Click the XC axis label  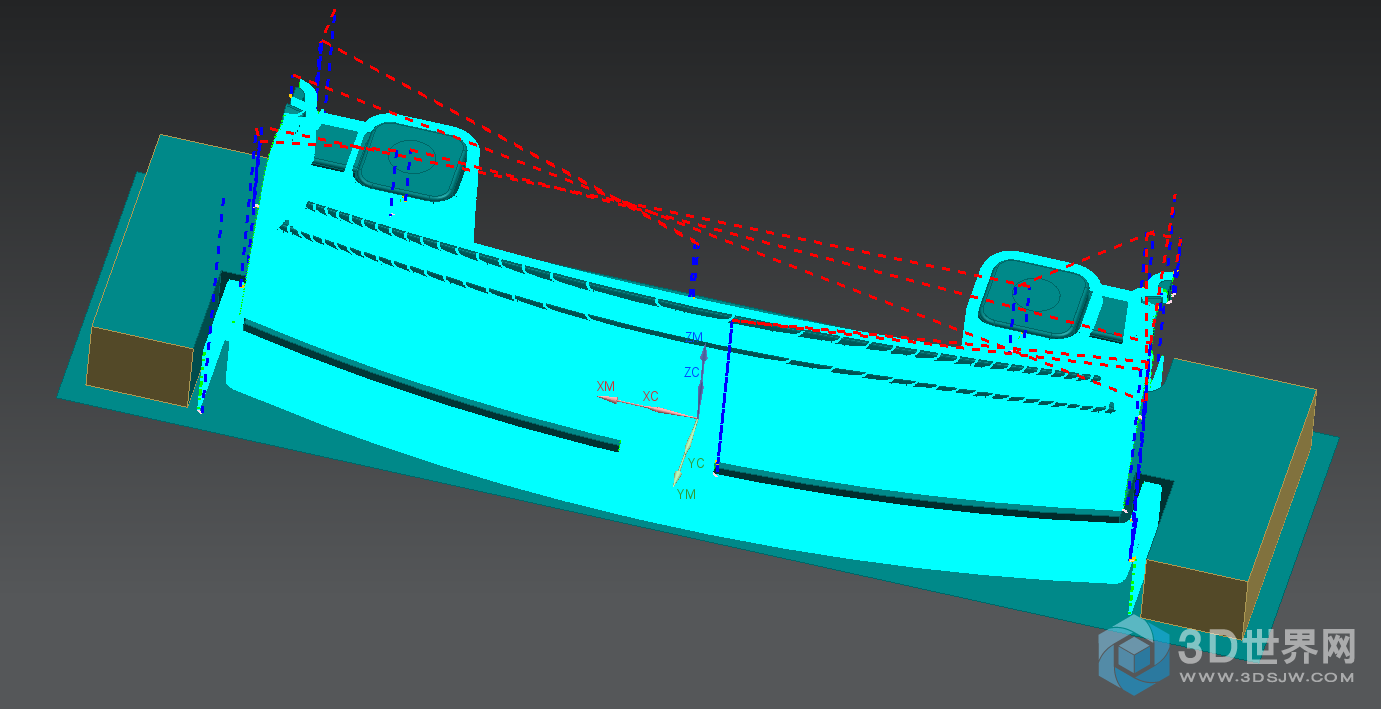coord(651,397)
